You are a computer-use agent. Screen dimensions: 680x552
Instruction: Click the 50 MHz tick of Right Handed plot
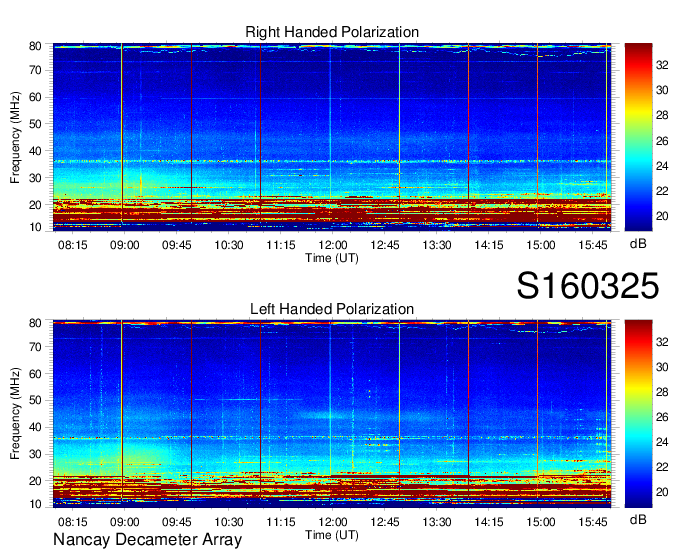pos(35,124)
